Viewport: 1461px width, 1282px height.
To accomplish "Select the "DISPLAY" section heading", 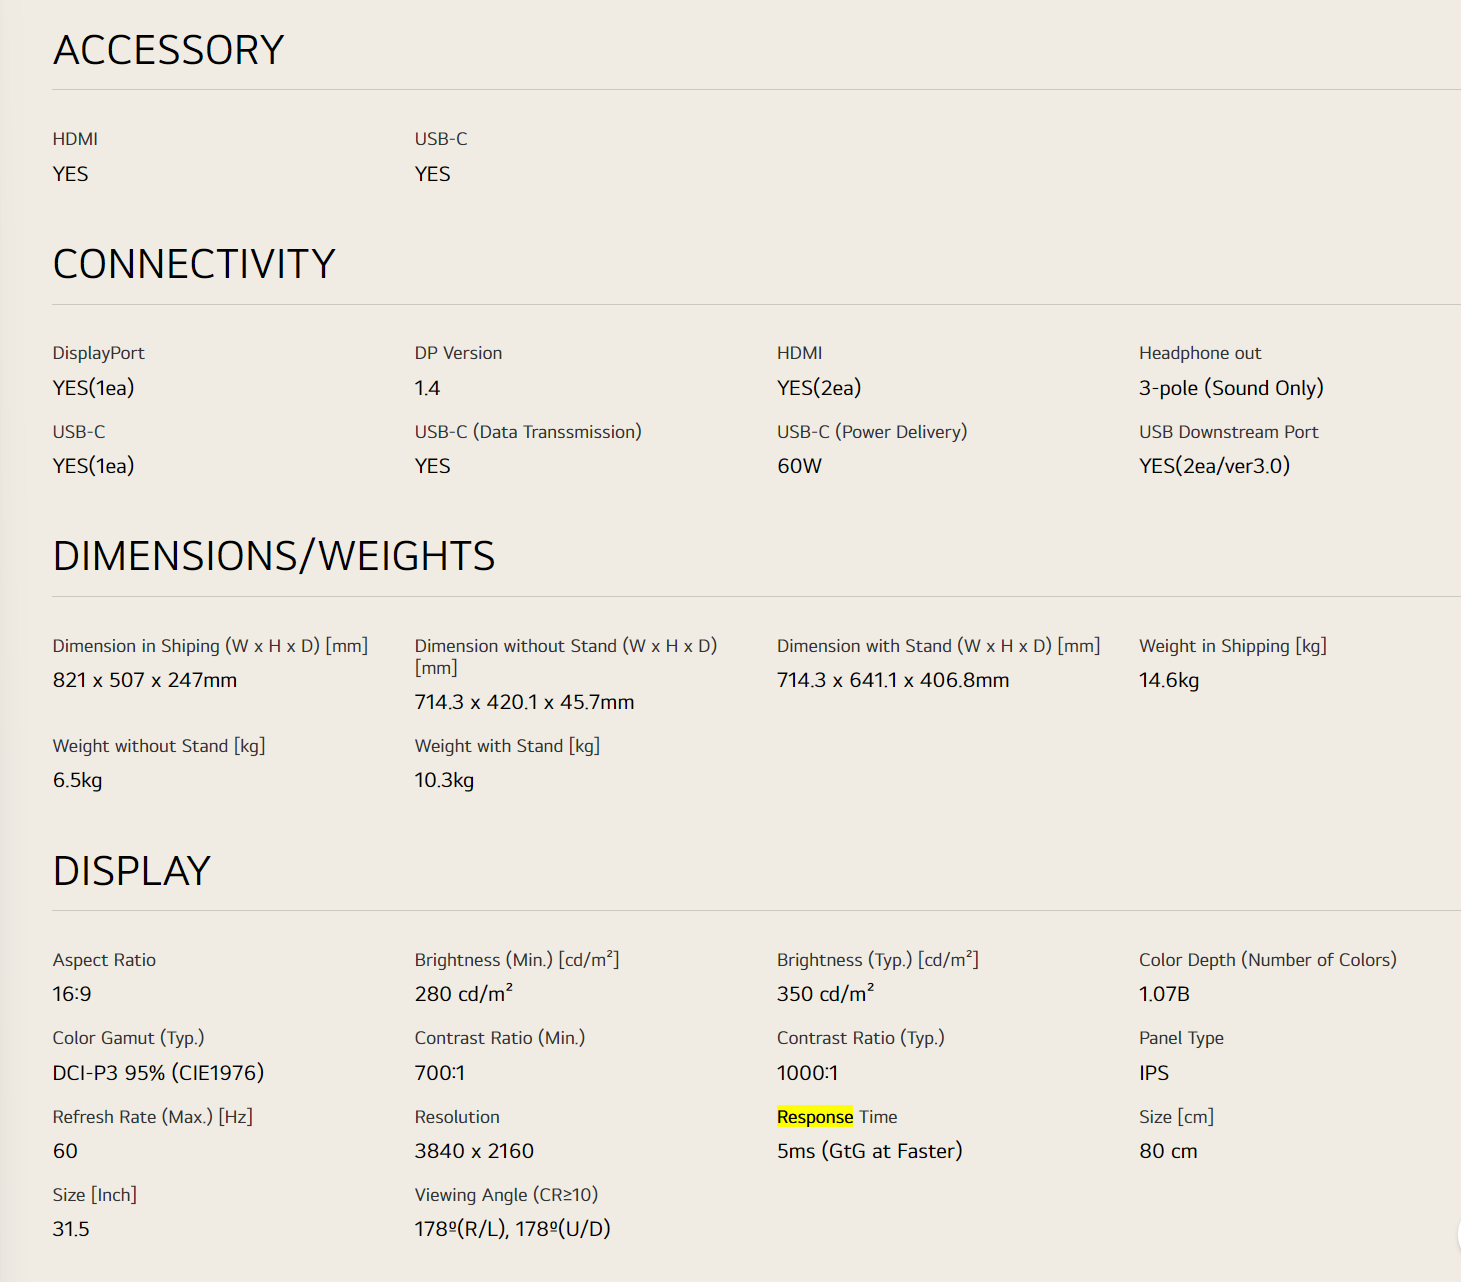I will tap(132, 871).
